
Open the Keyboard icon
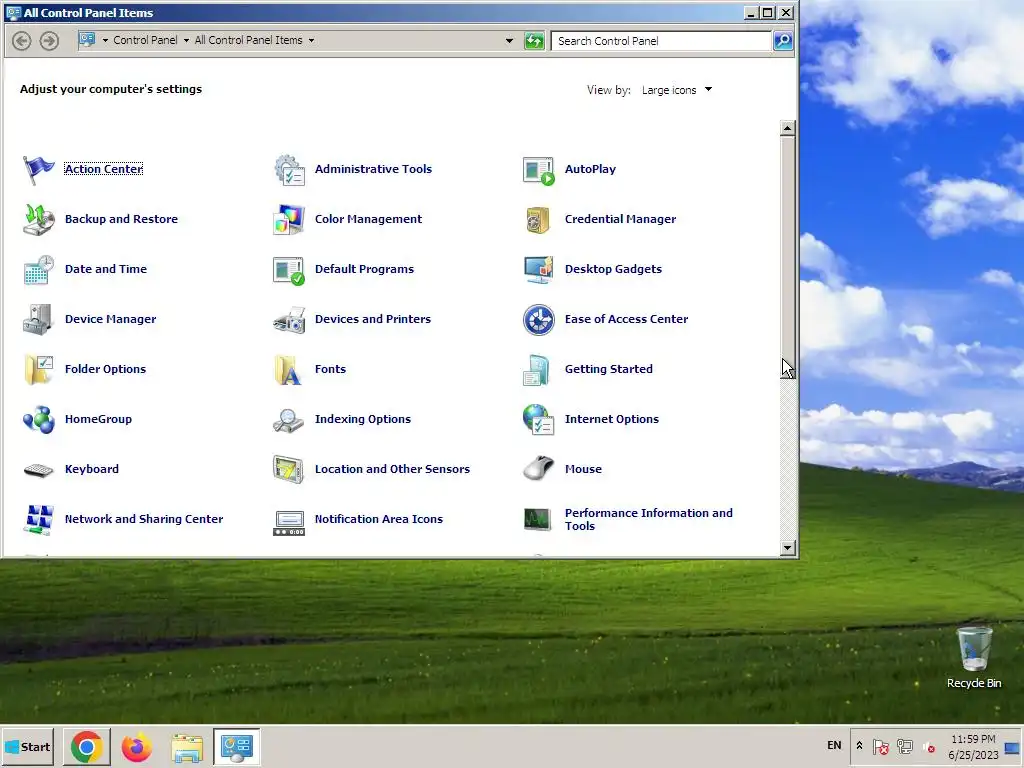39,470
